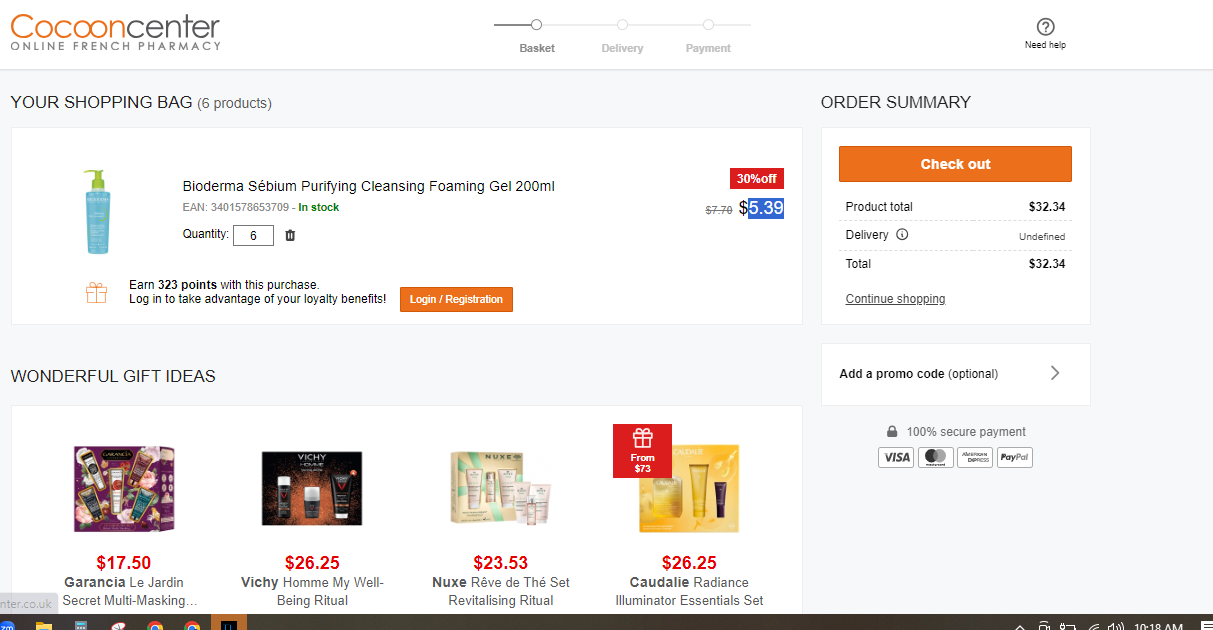This screenshot has width=1213, height=630.
Task: Click Login / Registration button
Action: coord(456,299)
